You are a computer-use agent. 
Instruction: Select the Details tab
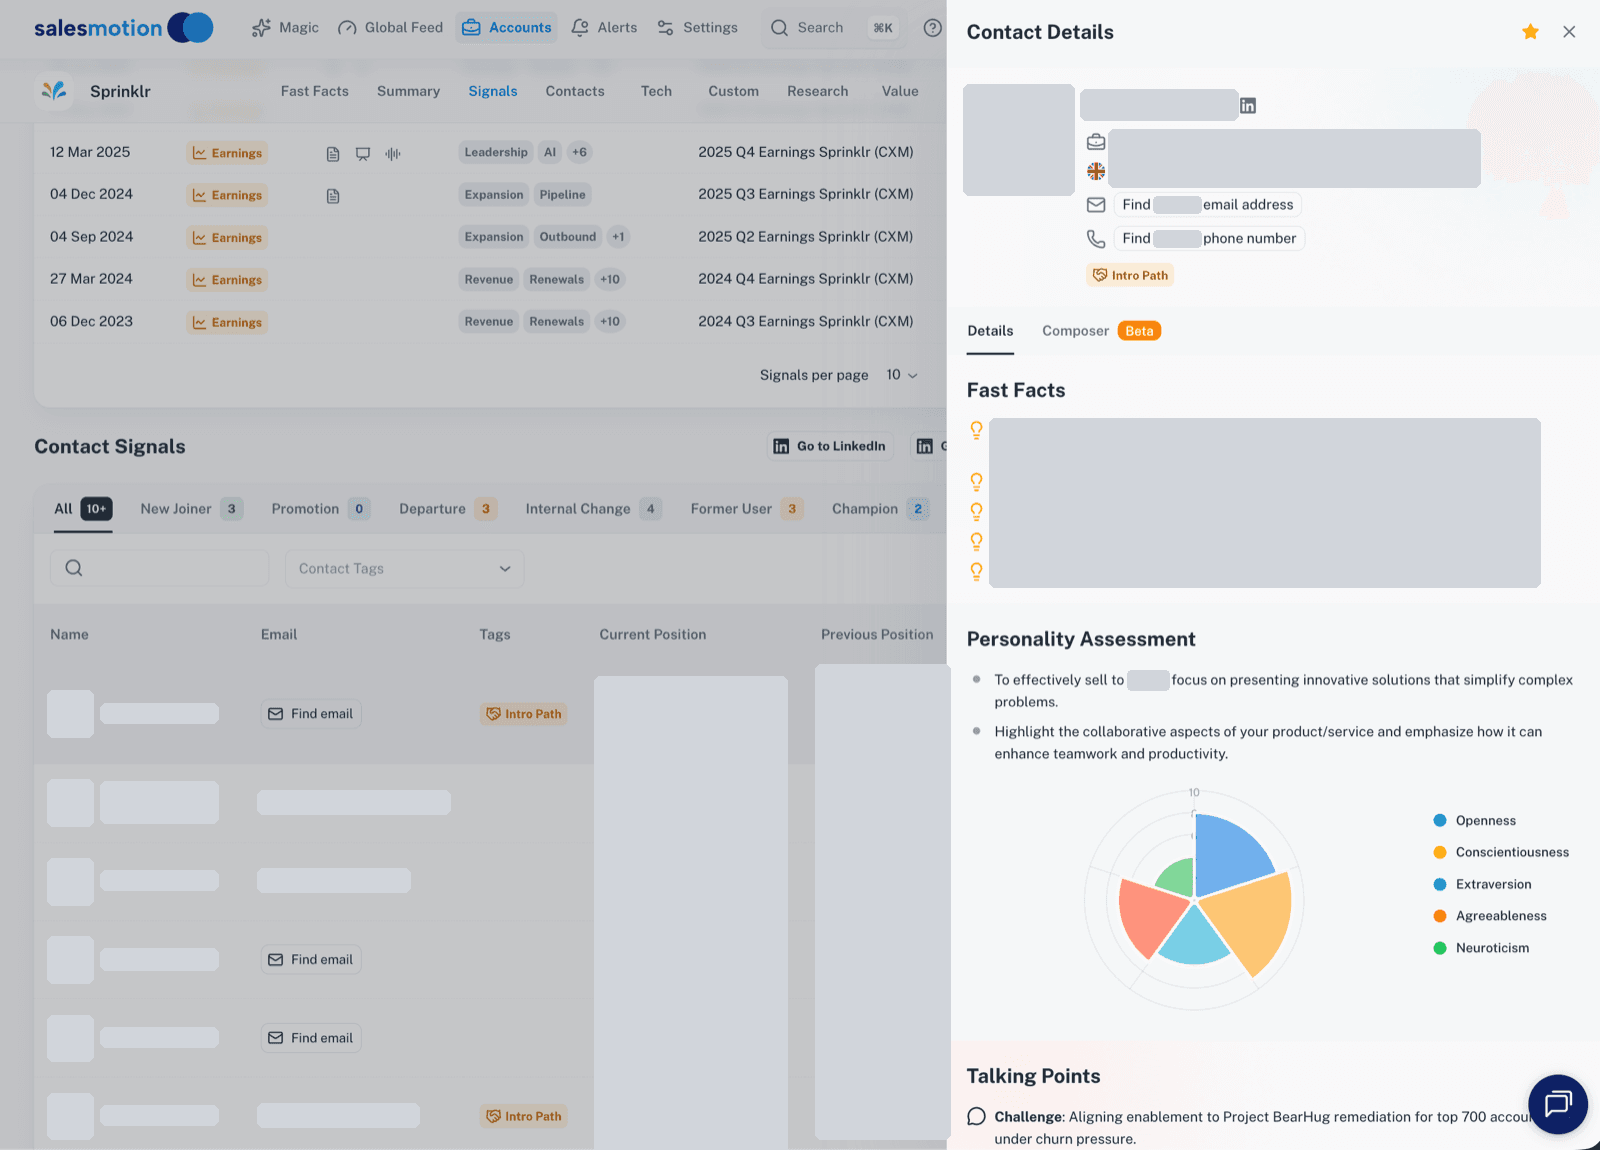click(990, 331)
